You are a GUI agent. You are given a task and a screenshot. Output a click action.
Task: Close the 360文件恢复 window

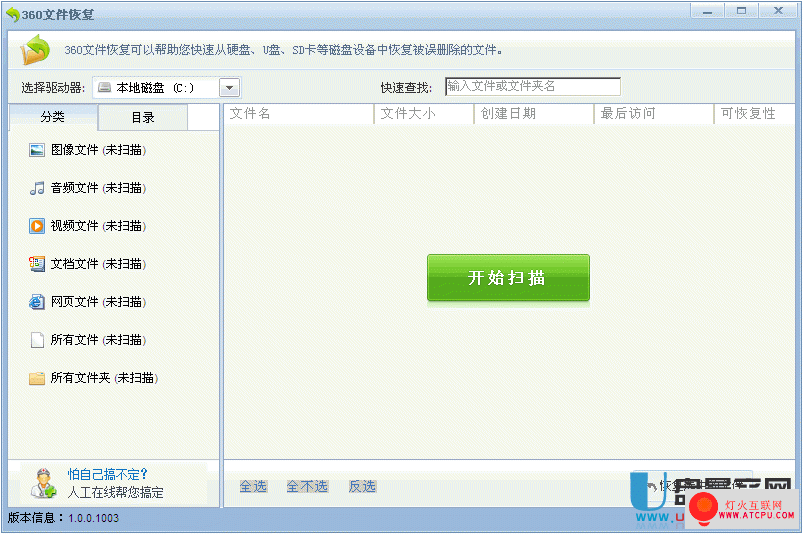[x=778, y=11]
